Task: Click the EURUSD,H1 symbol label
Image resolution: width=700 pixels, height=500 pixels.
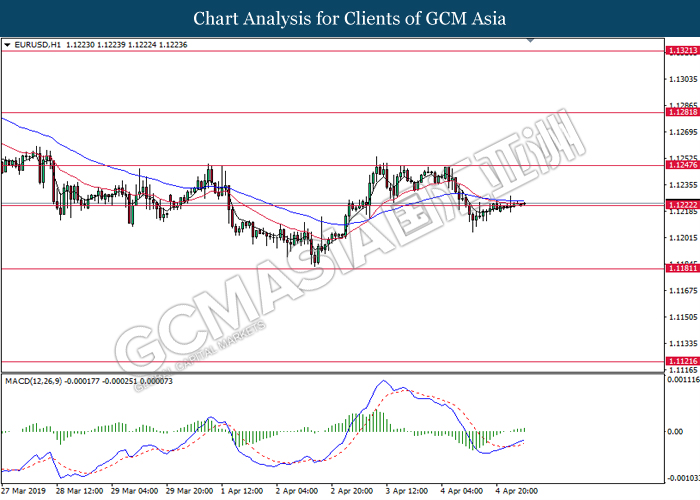Action: [x=37, y=45]
